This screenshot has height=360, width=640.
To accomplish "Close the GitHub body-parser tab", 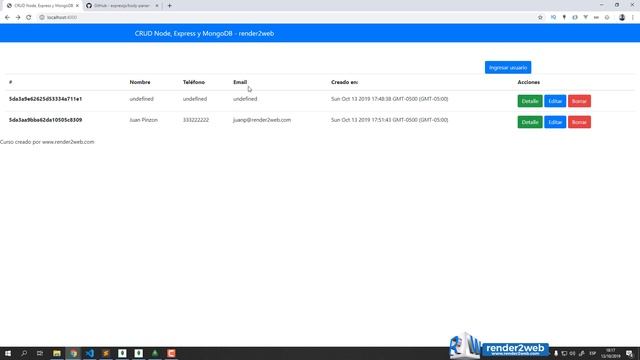I will tap(157, 6).
